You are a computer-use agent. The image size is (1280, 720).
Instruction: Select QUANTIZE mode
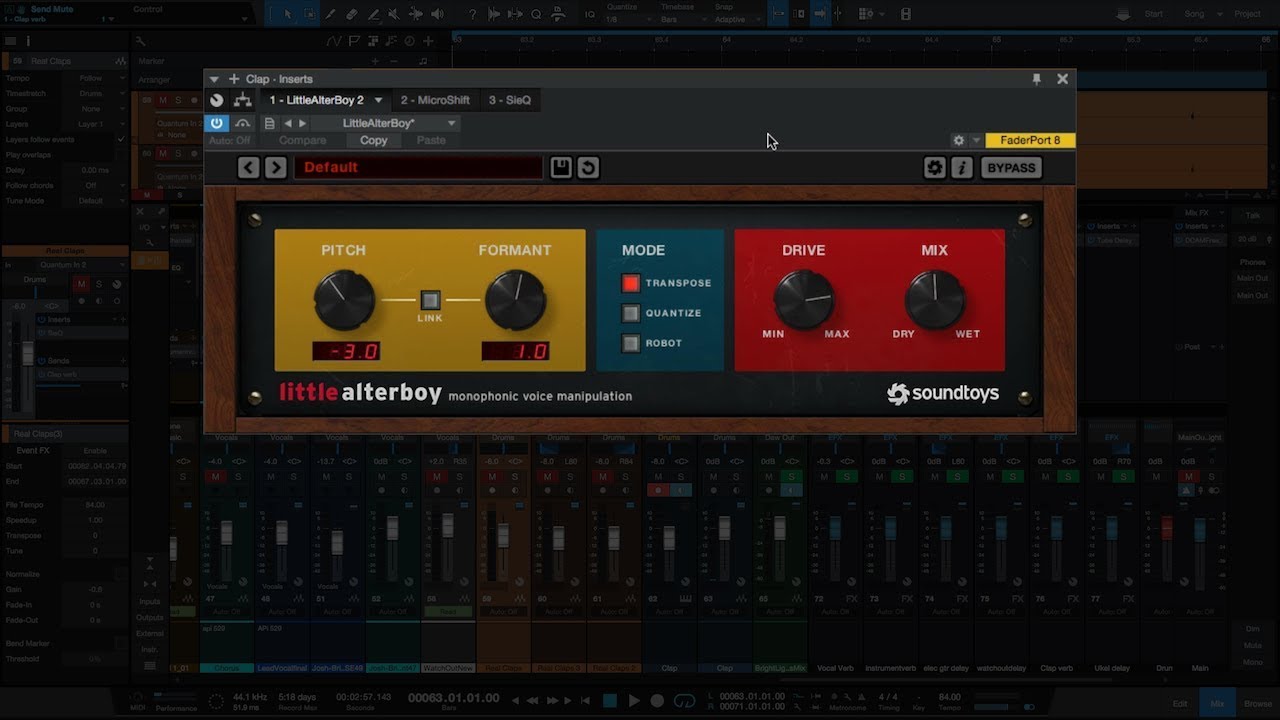tap(631, 313)
